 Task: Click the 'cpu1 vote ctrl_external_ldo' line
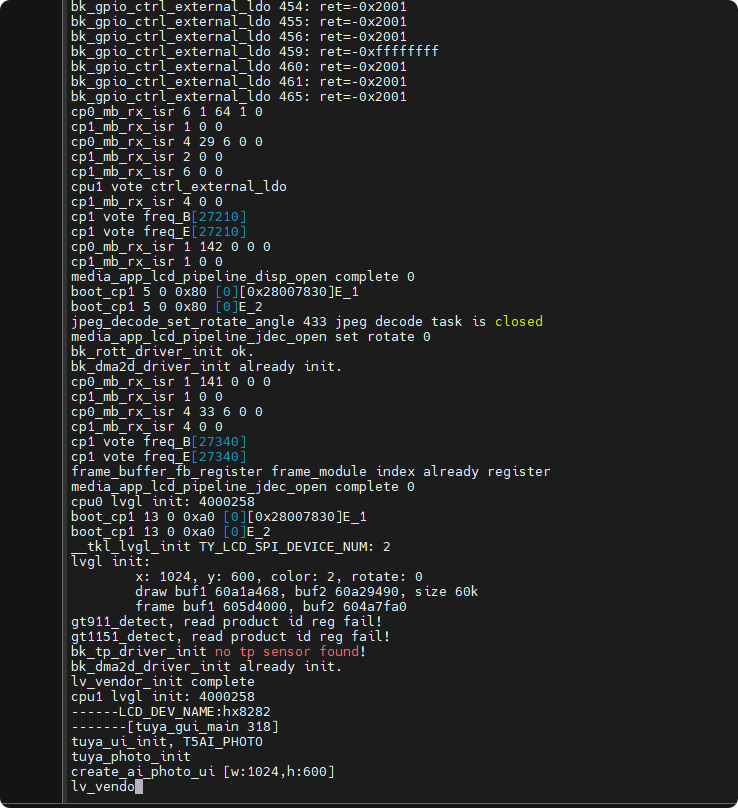(x=178, y=186)
